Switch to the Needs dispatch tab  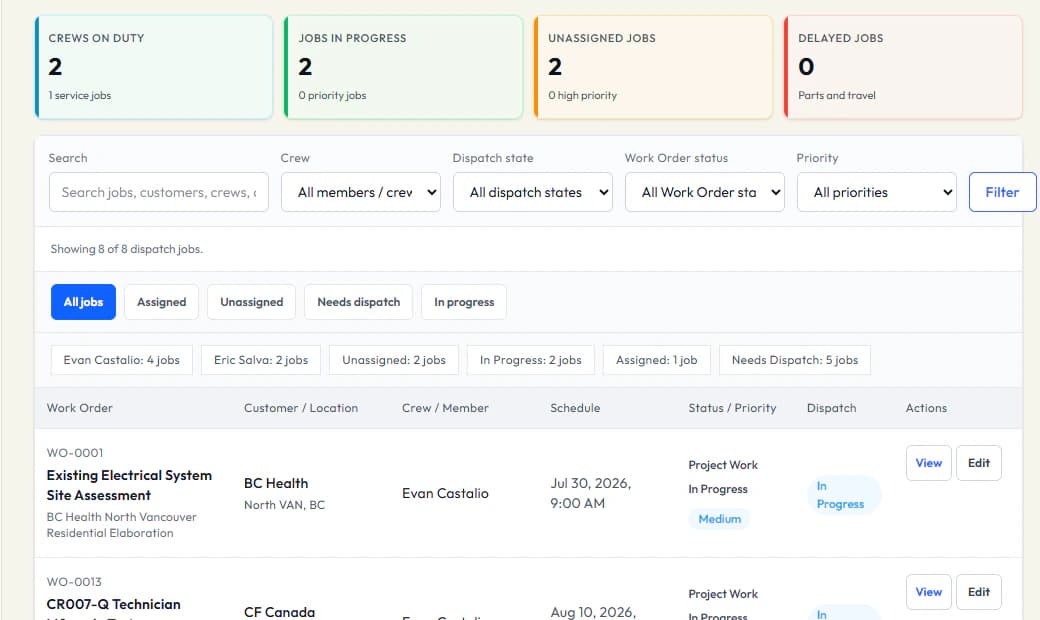click(x=358, y=302)
